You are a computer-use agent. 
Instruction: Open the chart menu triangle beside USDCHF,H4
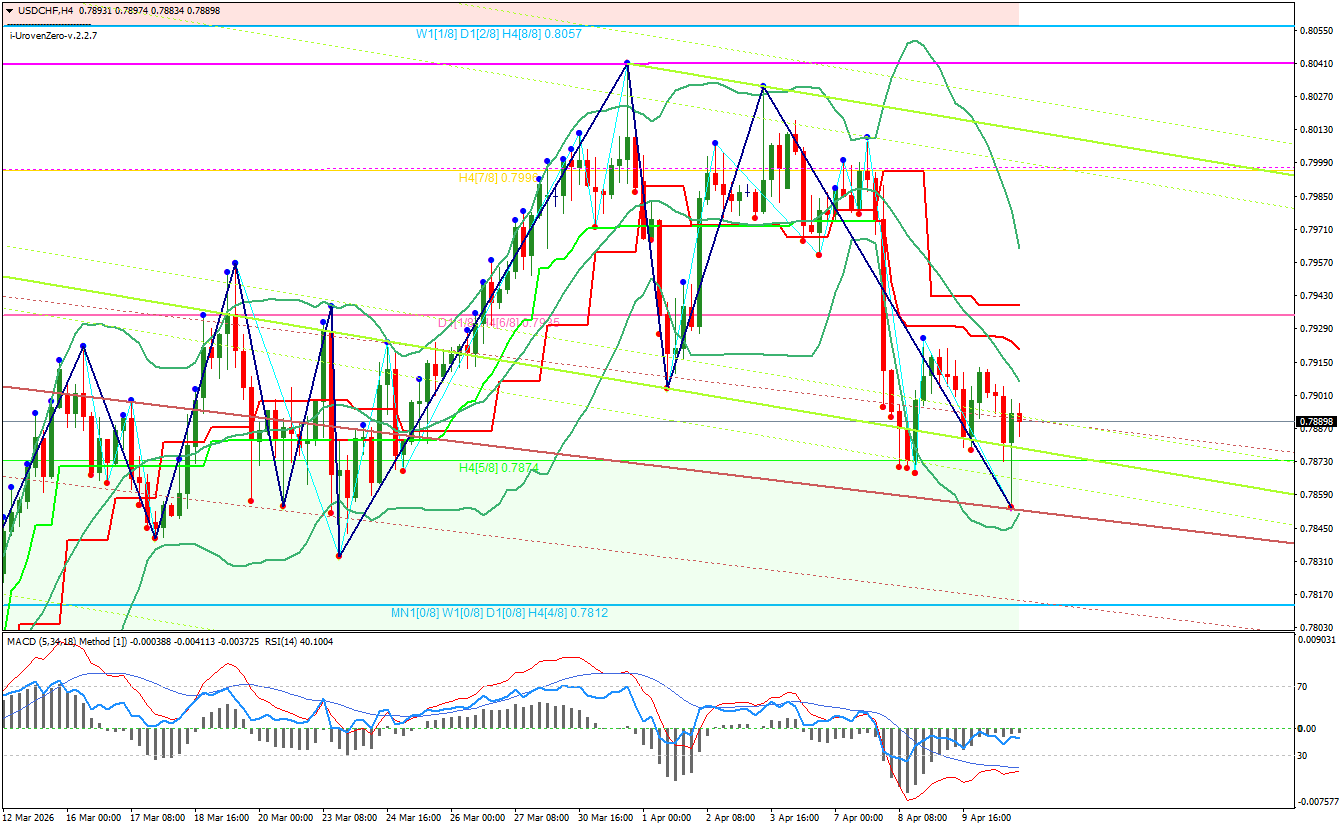point(10,10)
